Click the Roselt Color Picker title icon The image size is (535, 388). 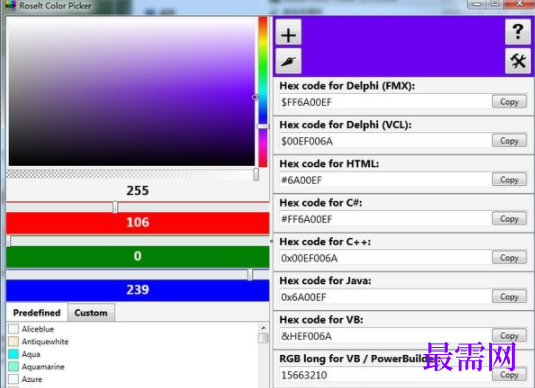(x=11, y=5)
